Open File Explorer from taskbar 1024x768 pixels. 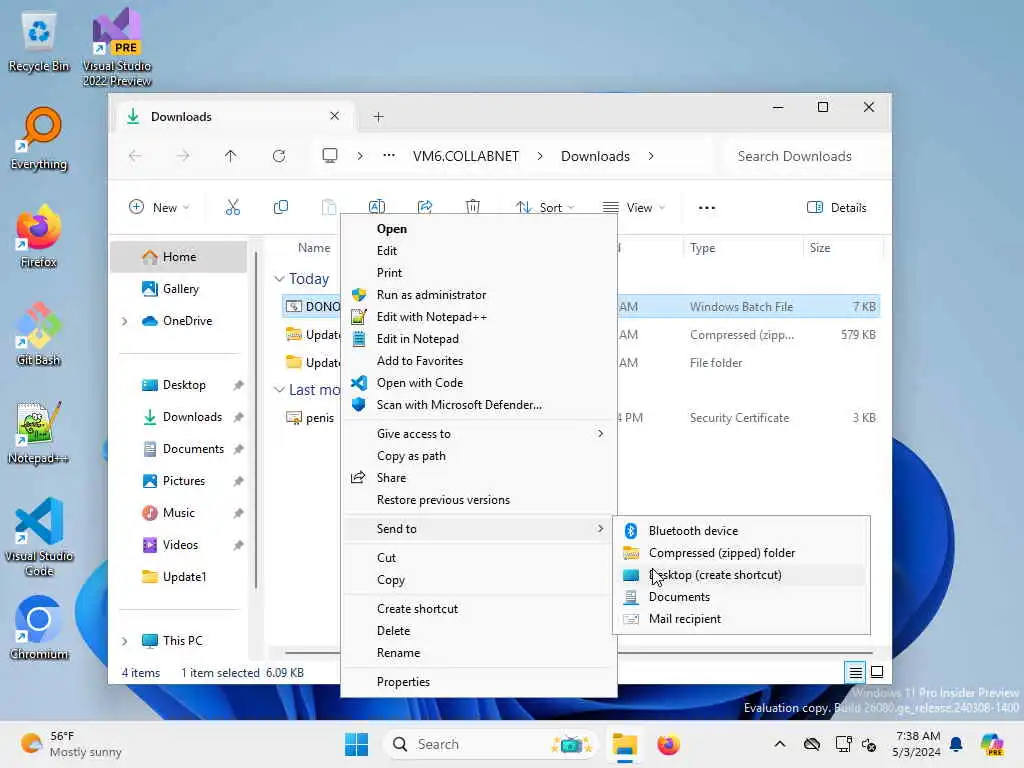[624, 744]
